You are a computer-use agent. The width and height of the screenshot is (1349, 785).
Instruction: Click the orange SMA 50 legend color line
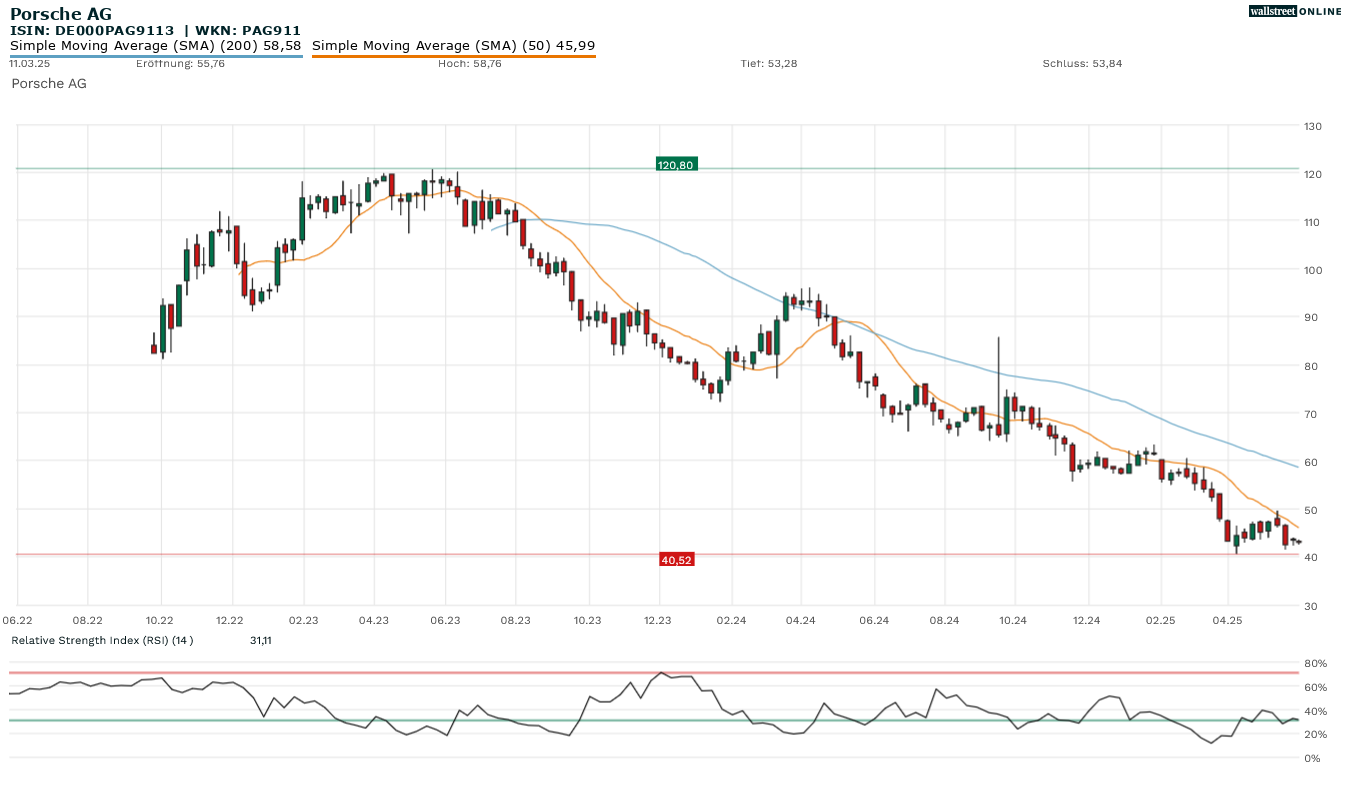coord(454,56)
